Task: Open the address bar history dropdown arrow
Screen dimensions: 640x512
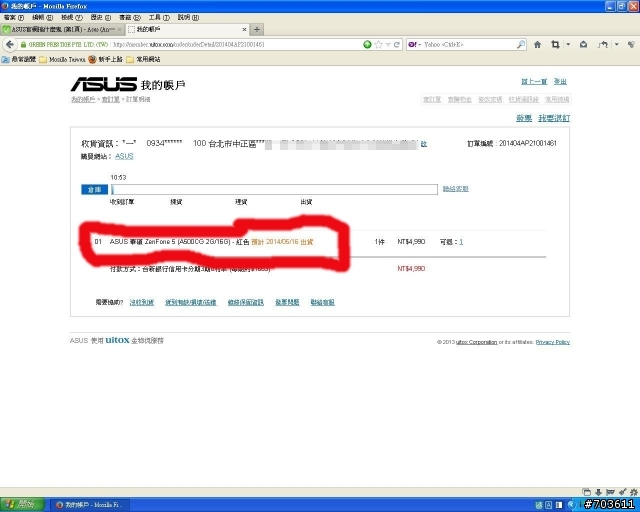Action: [388, 45]
